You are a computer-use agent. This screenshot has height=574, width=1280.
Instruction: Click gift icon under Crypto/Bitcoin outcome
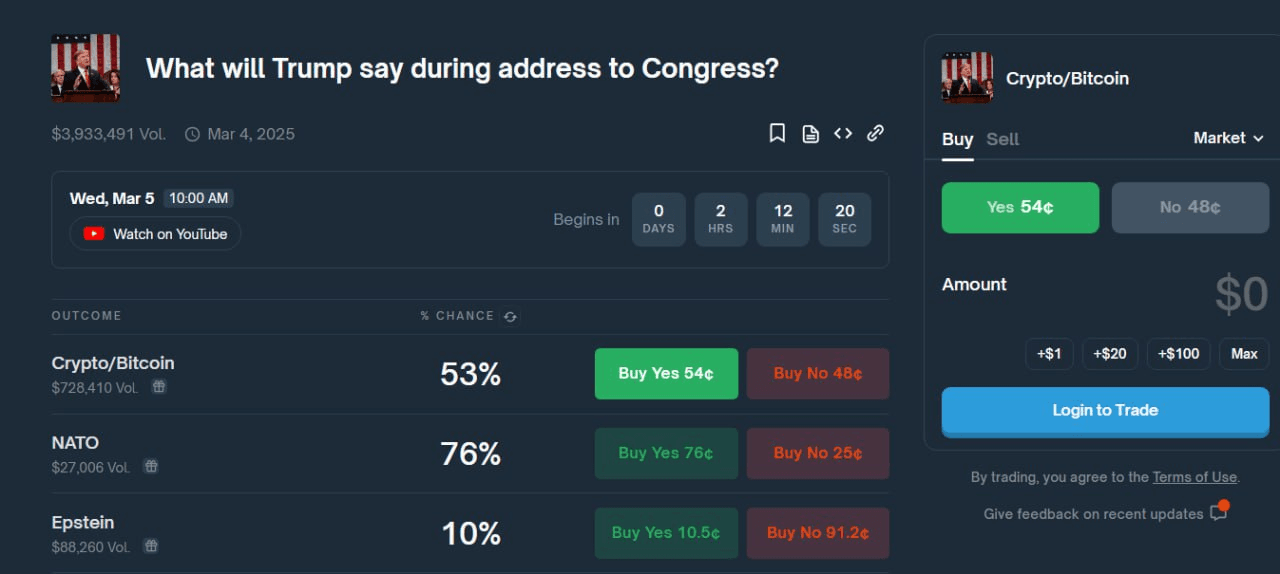point(159,387)
